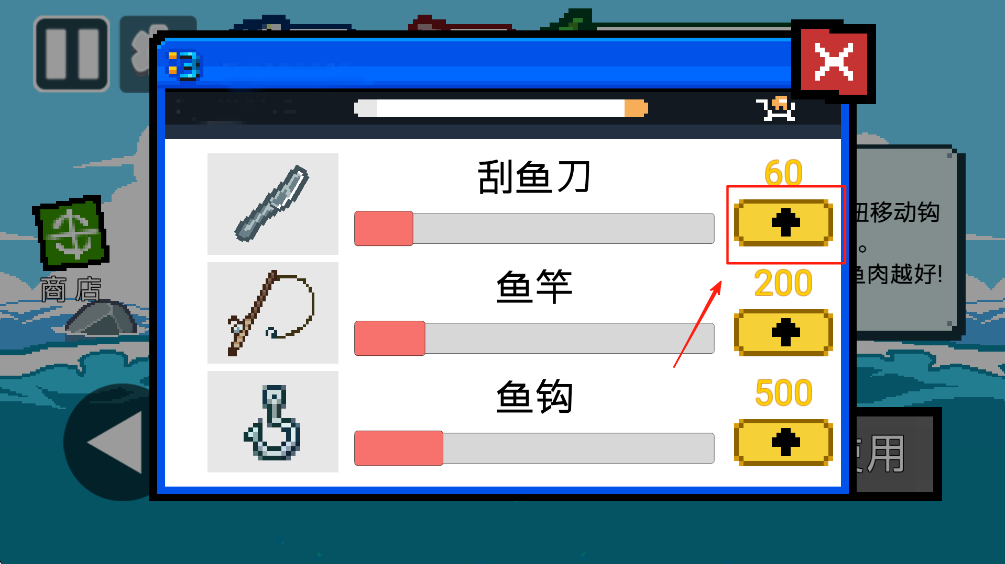Upgrade 鱼竿 with the yellow arrow button
The height and width of the screenshot is (564, 1005).
click(x=783, y=333)
